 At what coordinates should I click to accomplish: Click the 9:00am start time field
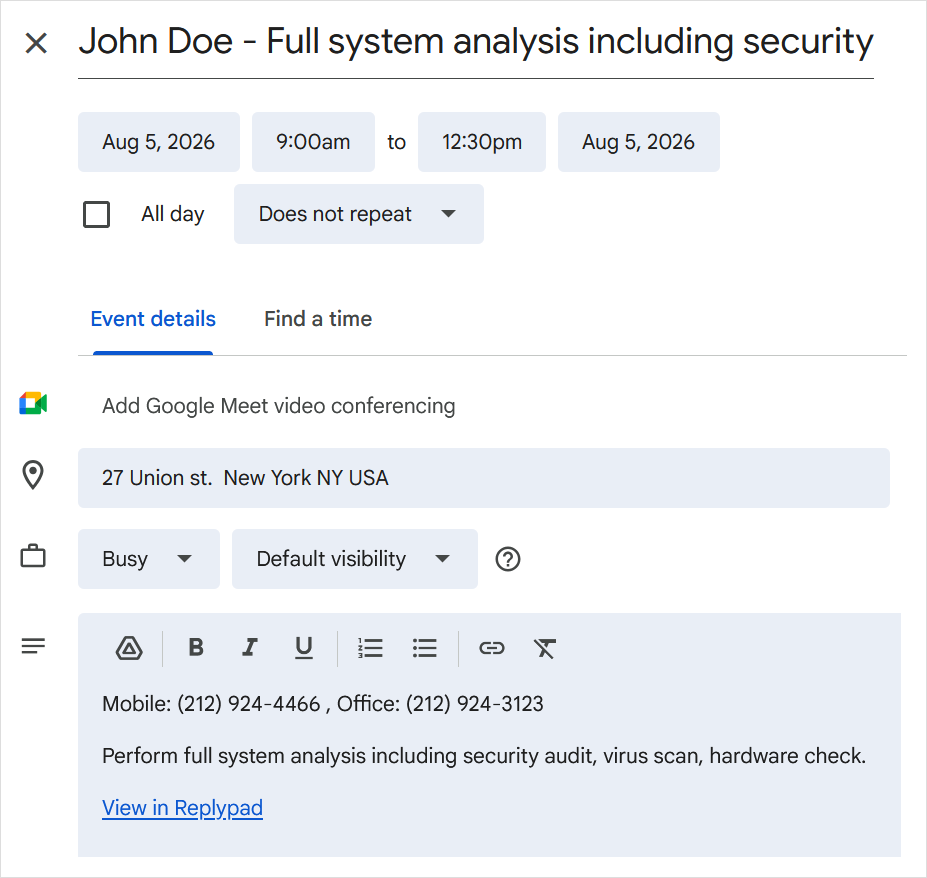click(x=313, y=142)
